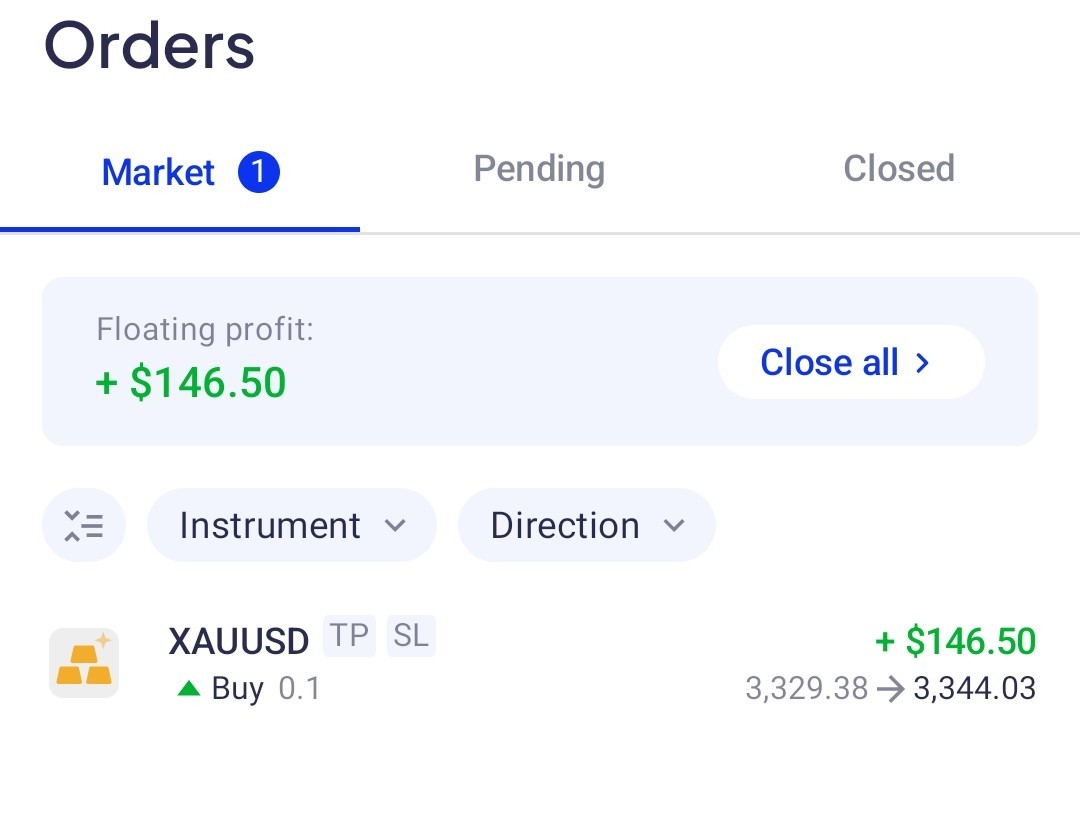The width and height of the screenshot is (1080, 837).
Task: Switch to the Pending tab
Action: click(539, 169)
